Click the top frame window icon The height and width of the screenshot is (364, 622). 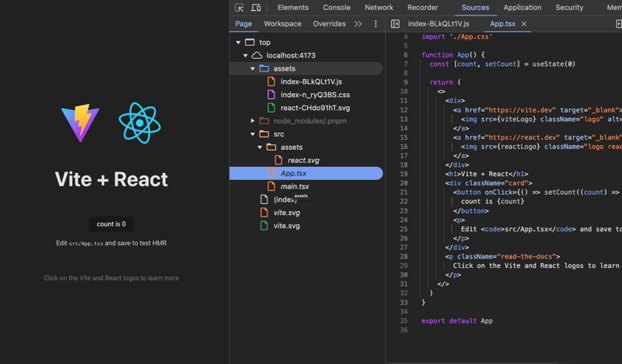pos(250,42)
